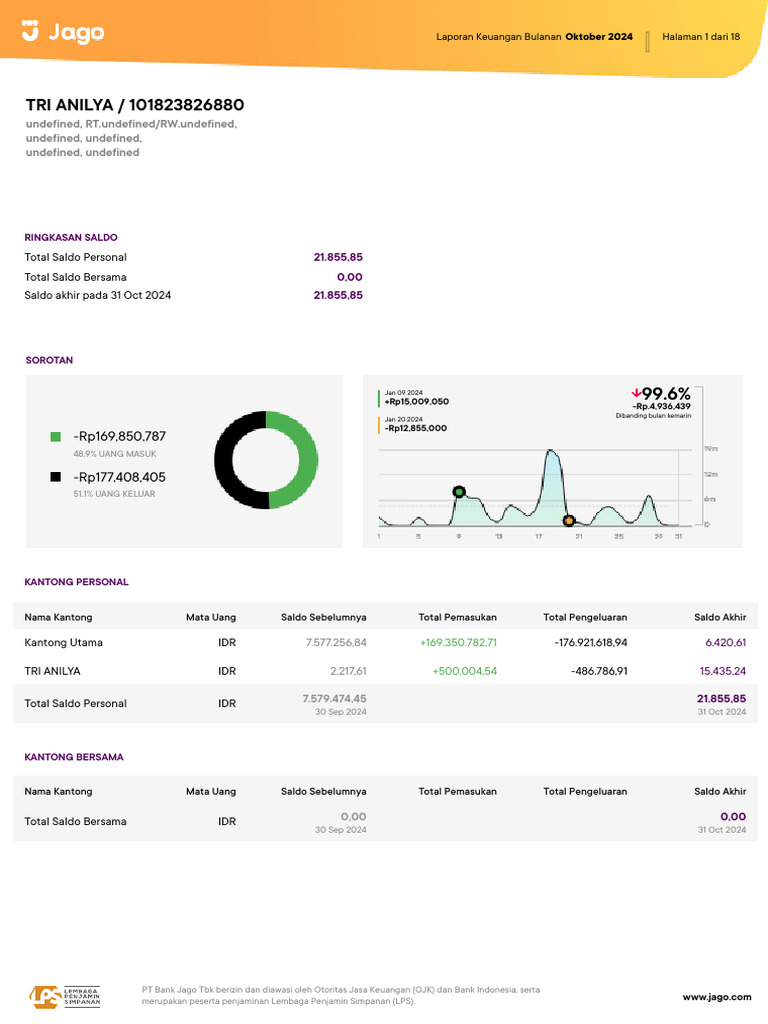Screen dimensions: 768x1024
Task: Click the black Uang Keluar legend square
Action: point(56,477)
